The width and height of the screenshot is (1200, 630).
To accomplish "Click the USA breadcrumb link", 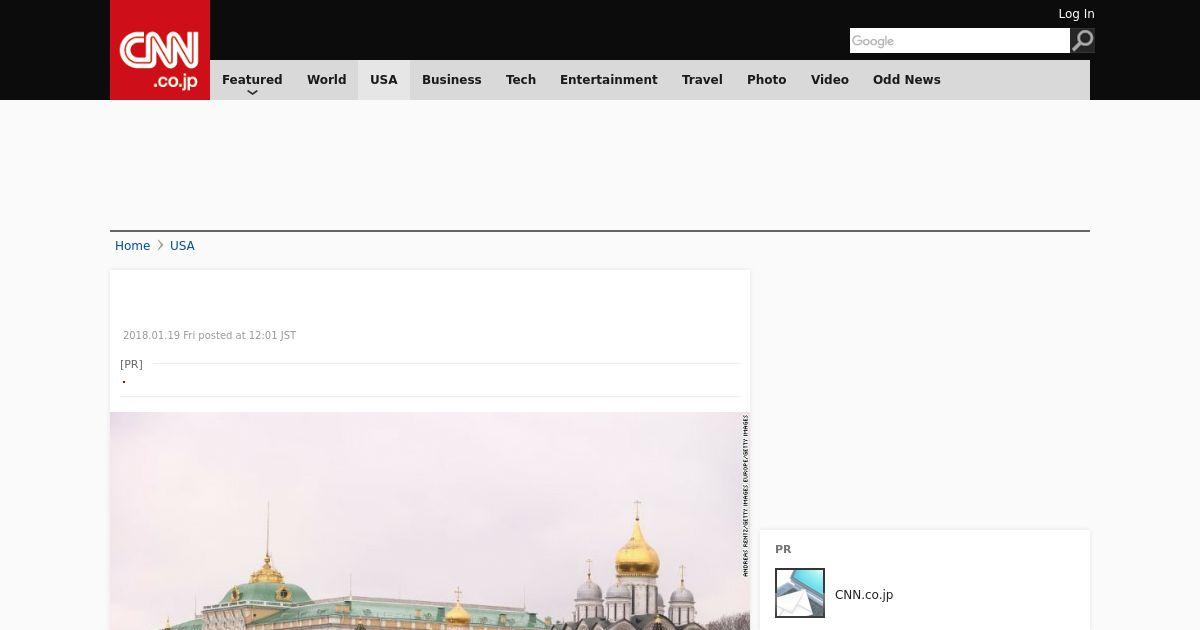I will tap(182, 246).
